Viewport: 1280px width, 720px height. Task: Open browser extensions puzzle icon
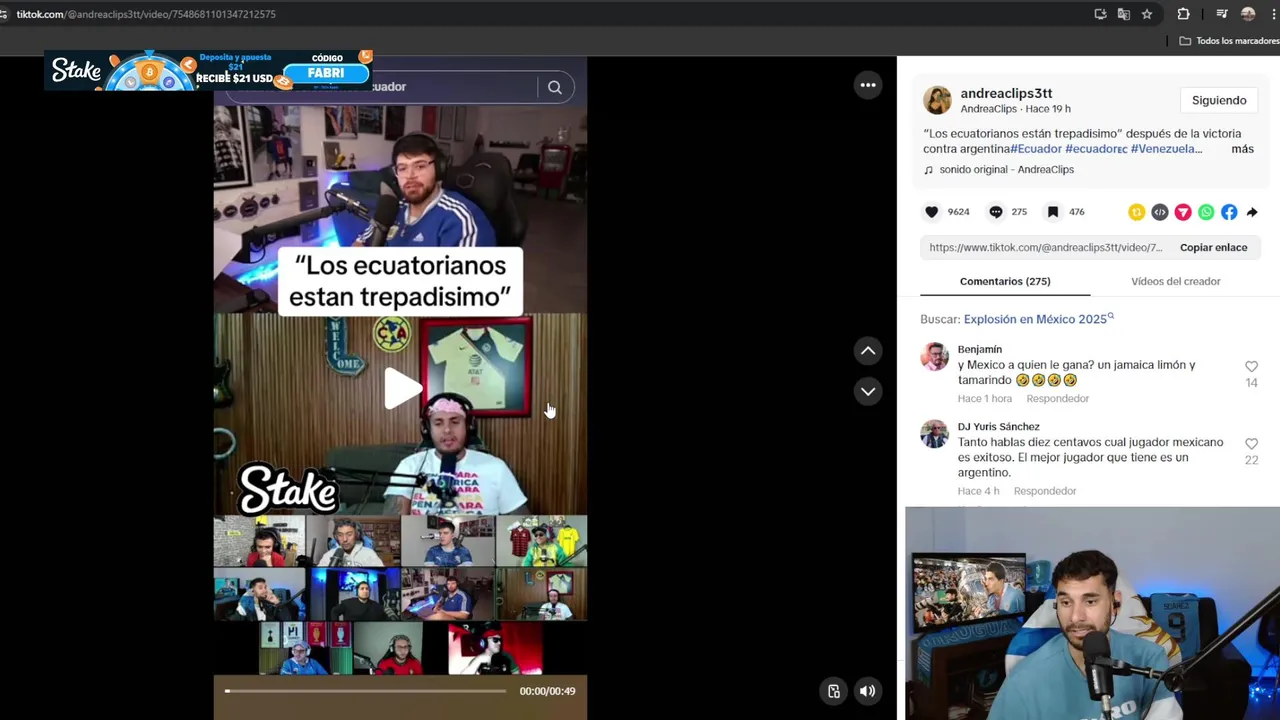tap(1183, 14)
